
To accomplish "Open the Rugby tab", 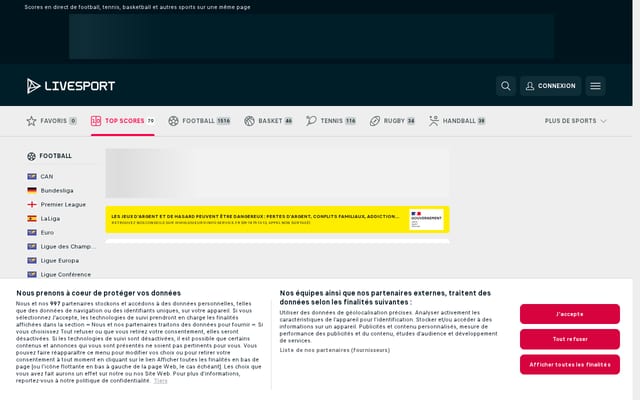I will click(x=392, y=121).
